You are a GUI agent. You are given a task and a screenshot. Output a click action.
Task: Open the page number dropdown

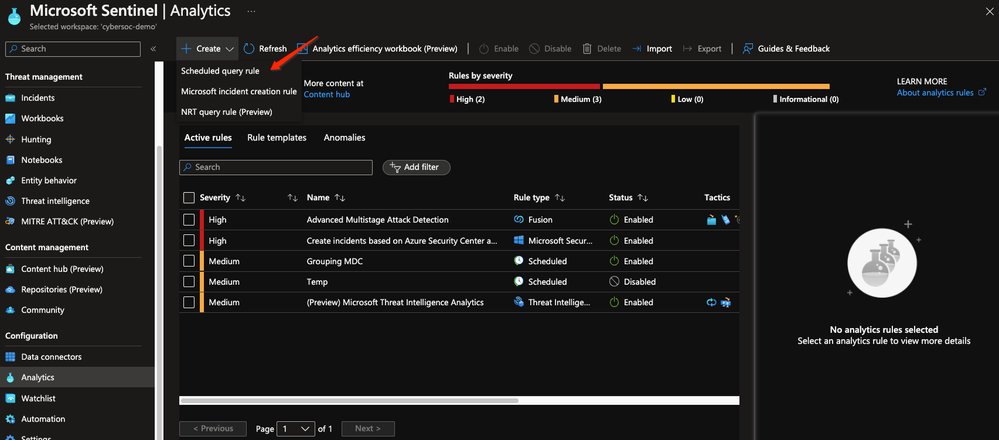coord(296,429)
